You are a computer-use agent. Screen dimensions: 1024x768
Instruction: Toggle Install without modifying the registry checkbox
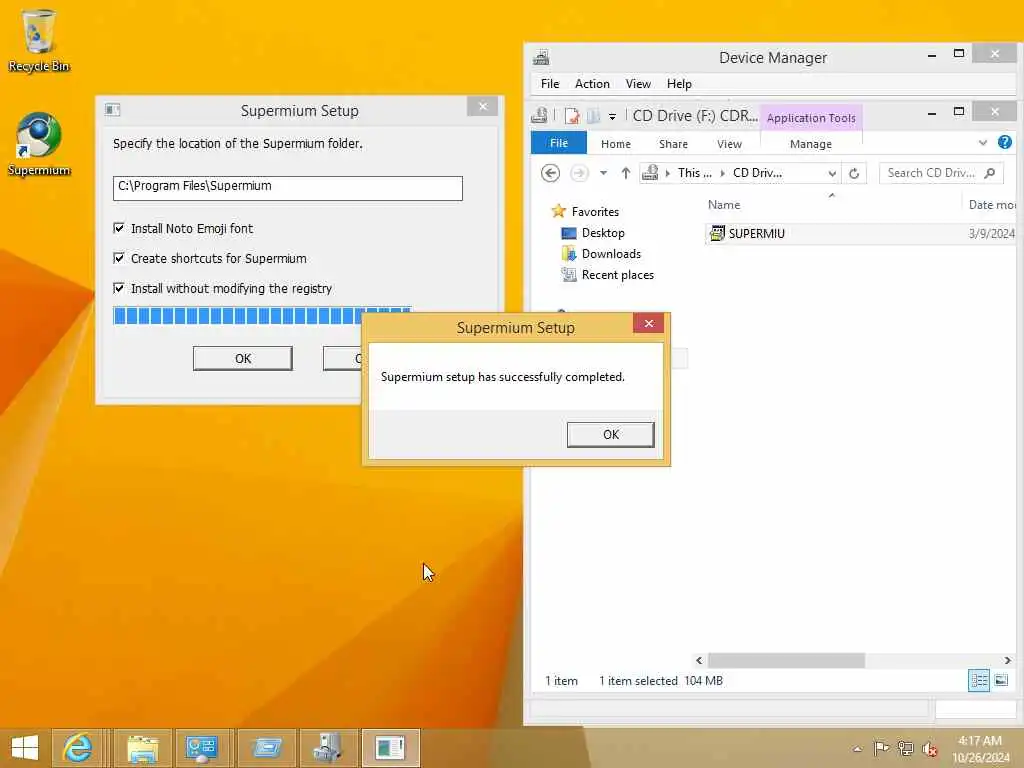click(x=119, y=288)
